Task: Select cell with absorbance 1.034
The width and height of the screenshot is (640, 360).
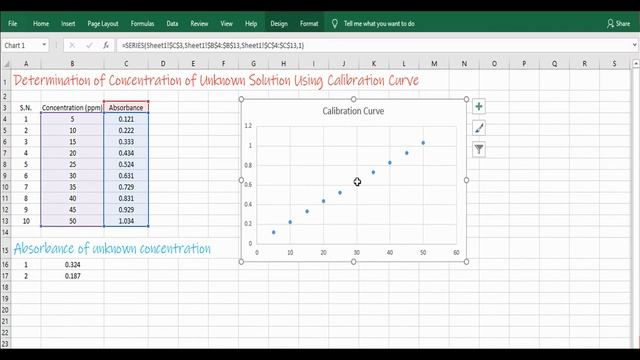Action: 126,221
